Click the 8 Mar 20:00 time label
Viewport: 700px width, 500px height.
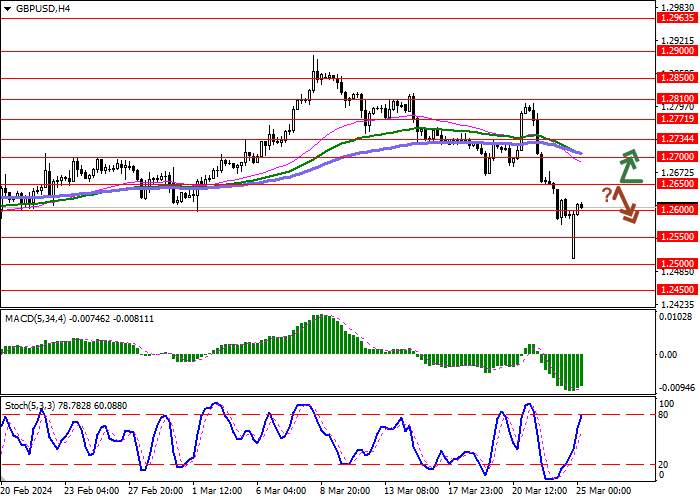346,491
